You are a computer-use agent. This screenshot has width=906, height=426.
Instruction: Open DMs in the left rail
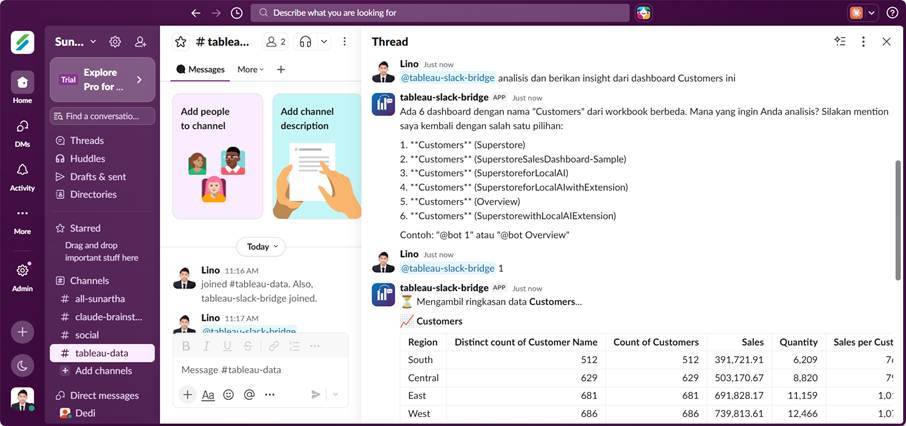(22, 132)
